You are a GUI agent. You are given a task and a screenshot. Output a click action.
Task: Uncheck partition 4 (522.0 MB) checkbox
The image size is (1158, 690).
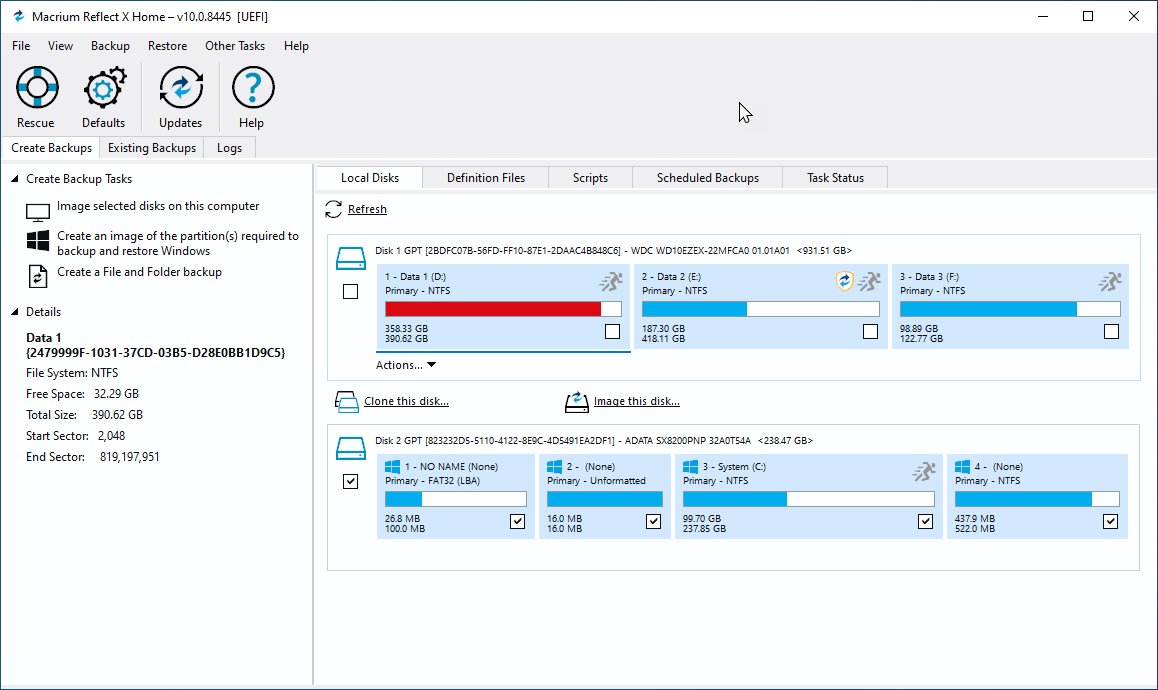(1111, 522)
